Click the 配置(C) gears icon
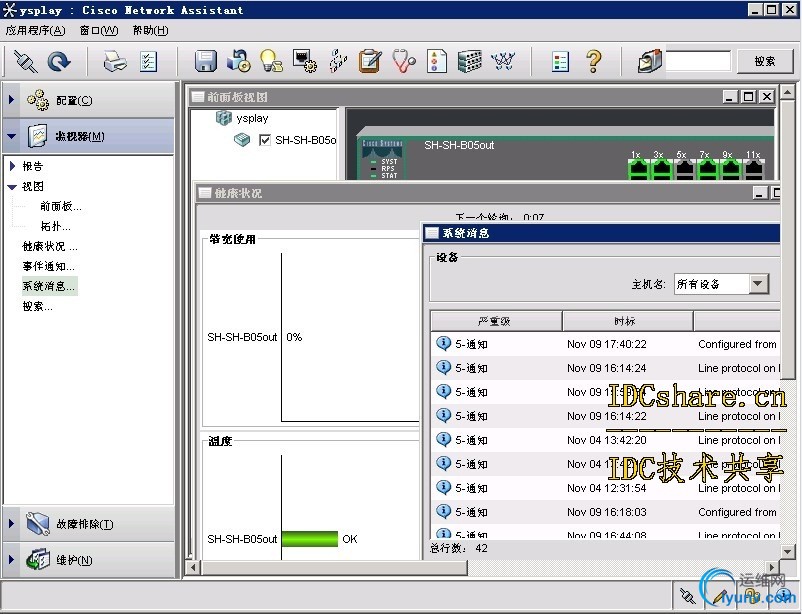The height and width of the screenshot is (614, 802). [38, 100]
